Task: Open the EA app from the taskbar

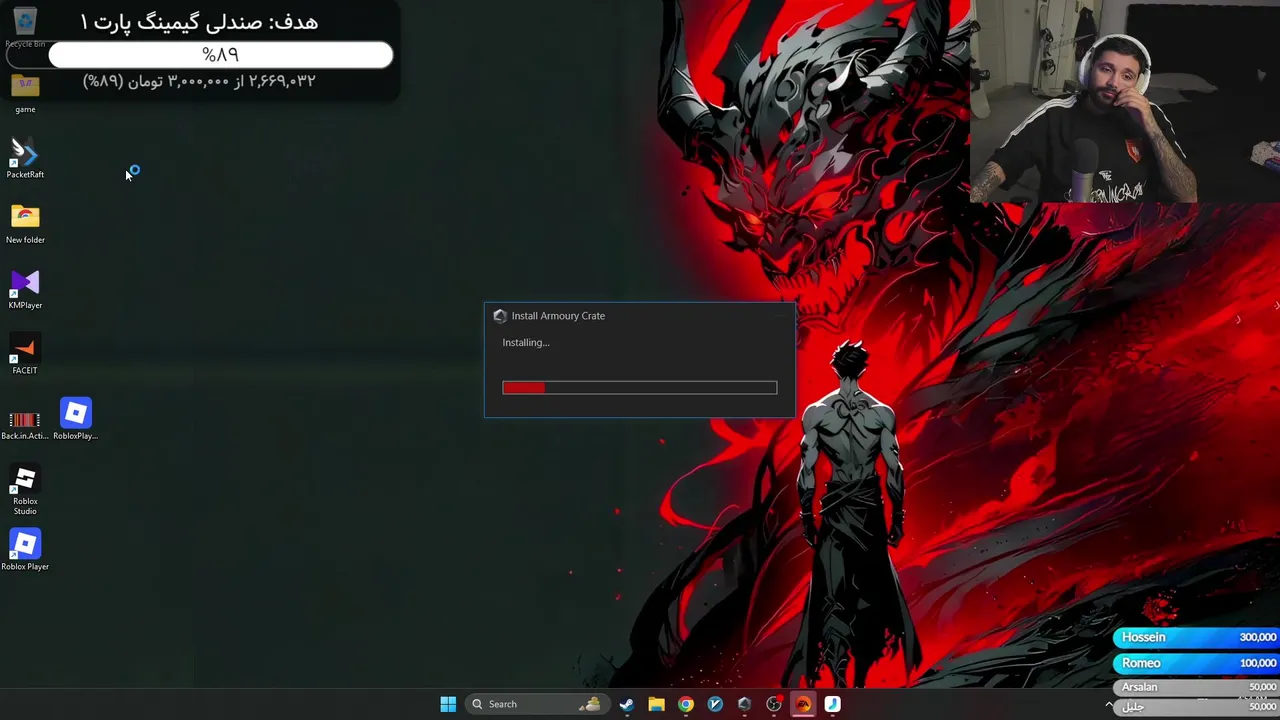Action: pos(803,704)
